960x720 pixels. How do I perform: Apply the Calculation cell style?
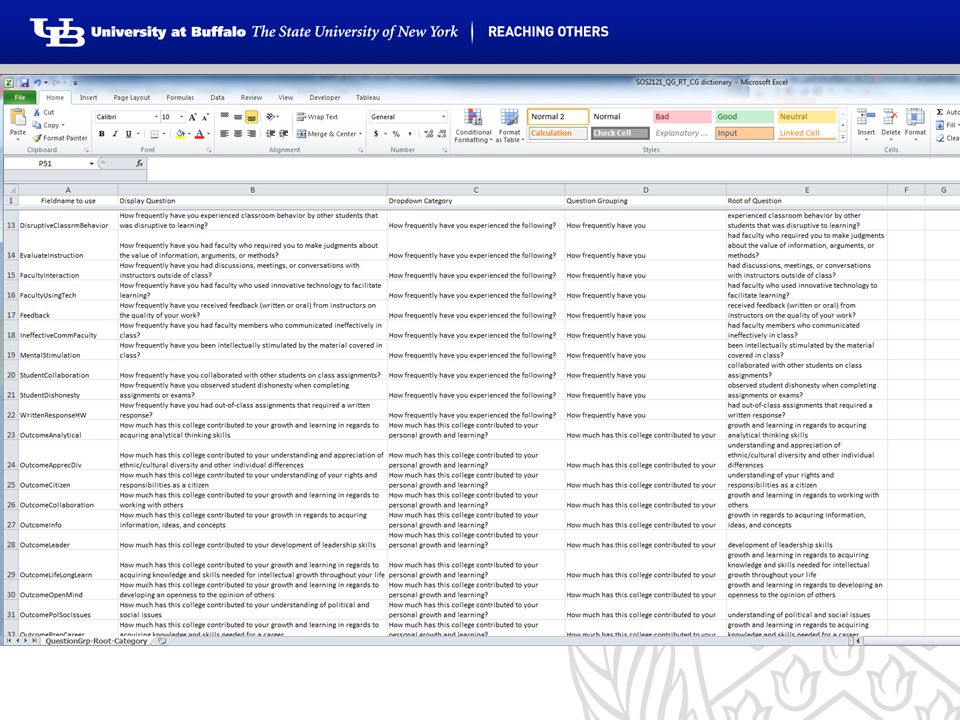[558, 133]
